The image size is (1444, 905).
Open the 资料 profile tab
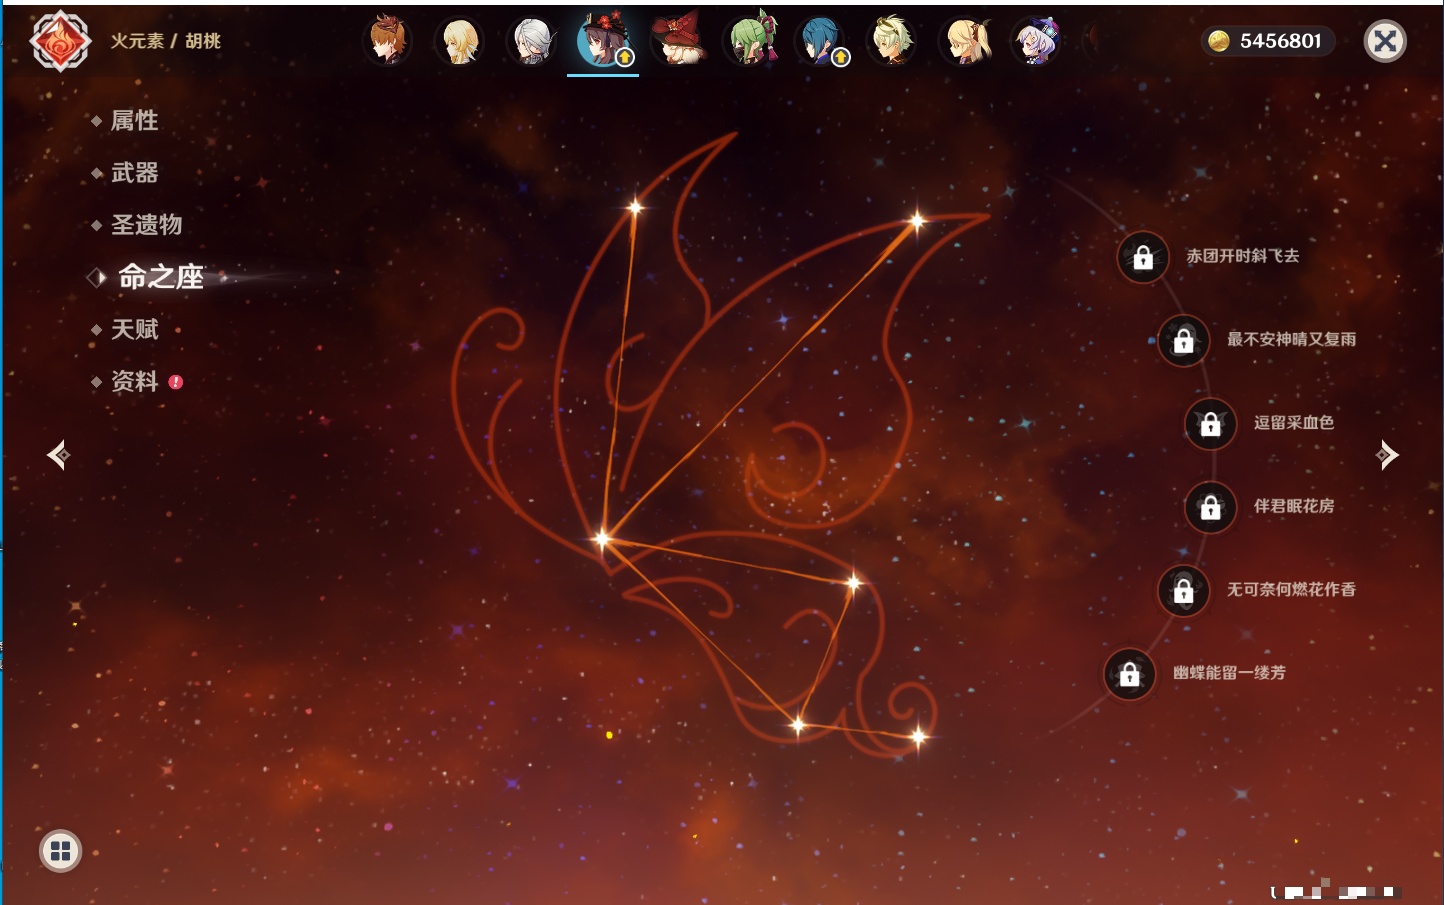(x=134, y=381)
